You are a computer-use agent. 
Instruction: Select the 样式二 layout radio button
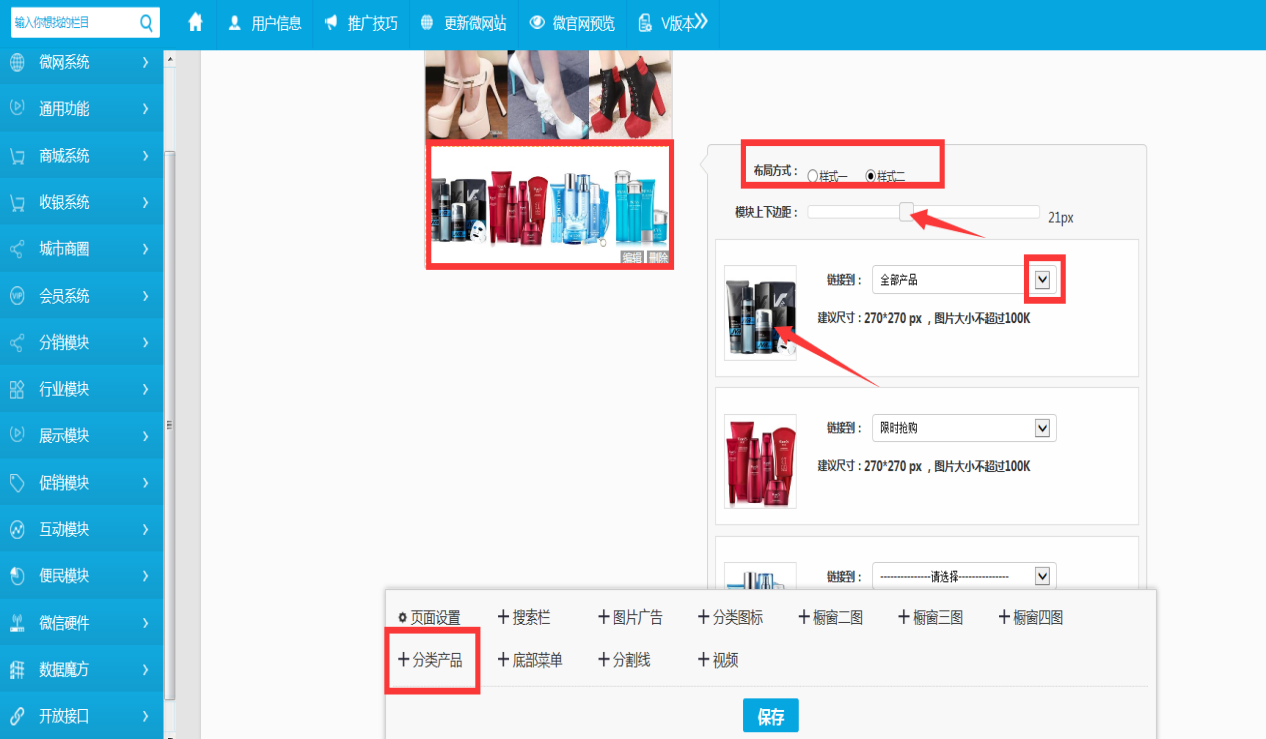coord(870,176)
